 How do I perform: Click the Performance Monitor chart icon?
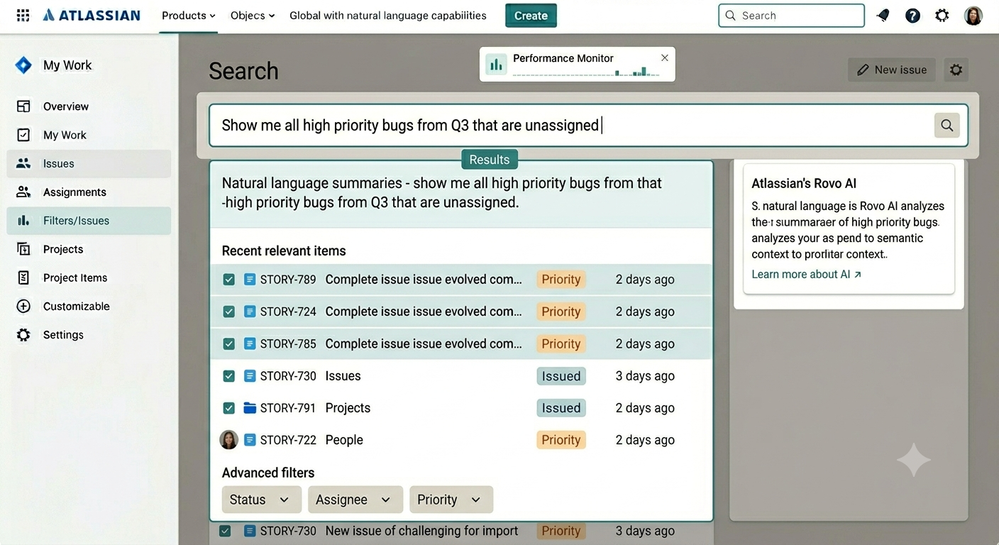[496, 64]
